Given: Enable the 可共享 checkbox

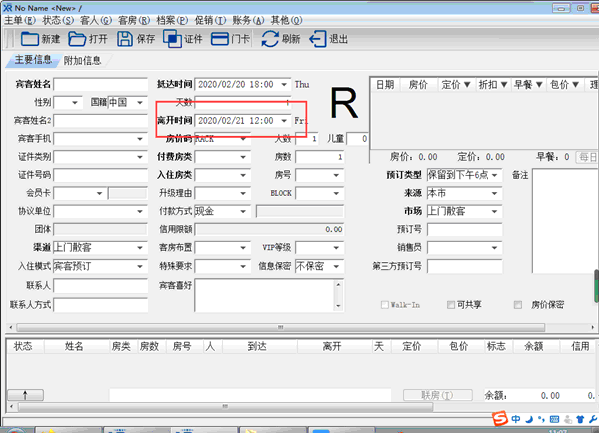Looking at the screenshot, I should [451, 305].
